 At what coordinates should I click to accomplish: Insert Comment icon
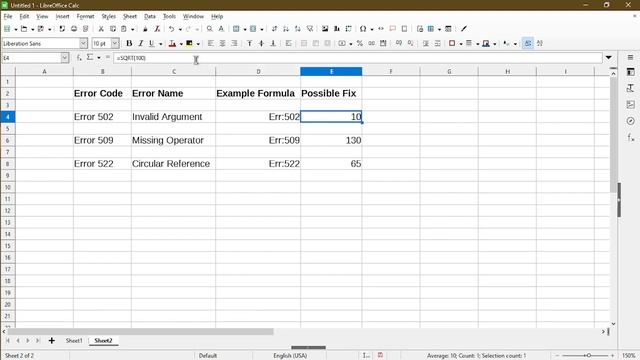click(393, 29)
